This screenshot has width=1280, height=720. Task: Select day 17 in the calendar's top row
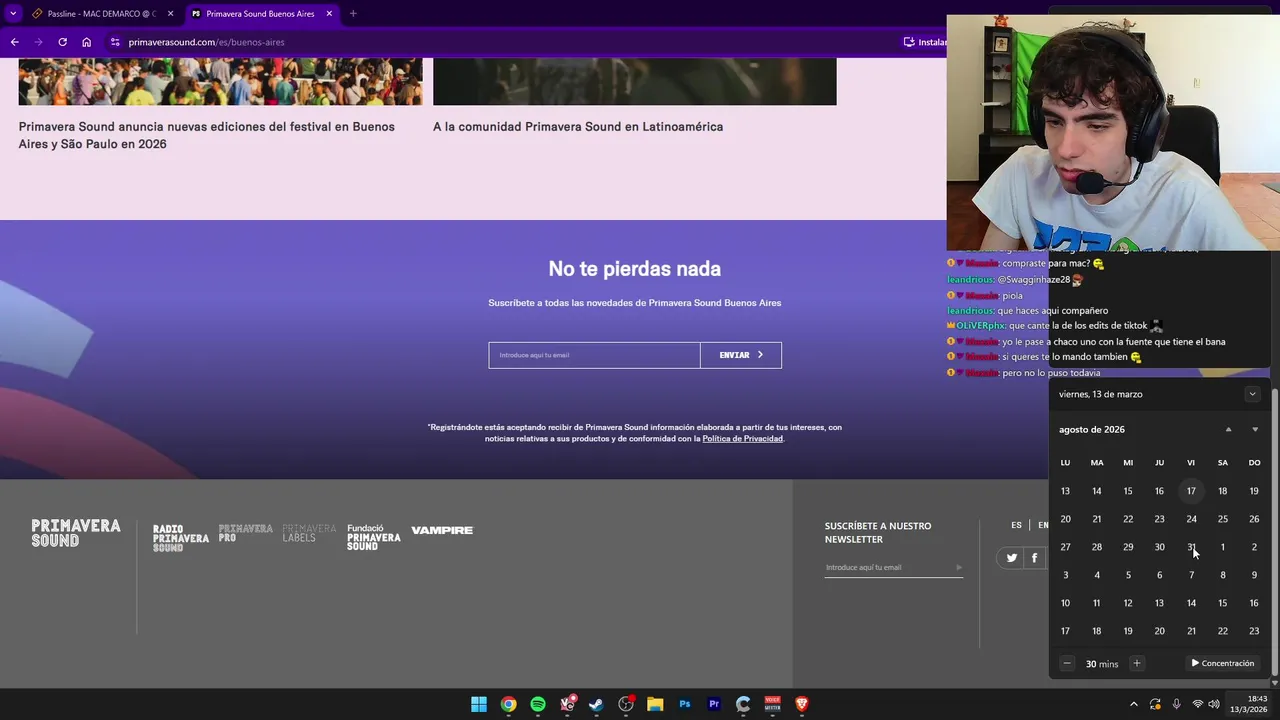point(1191,491)
